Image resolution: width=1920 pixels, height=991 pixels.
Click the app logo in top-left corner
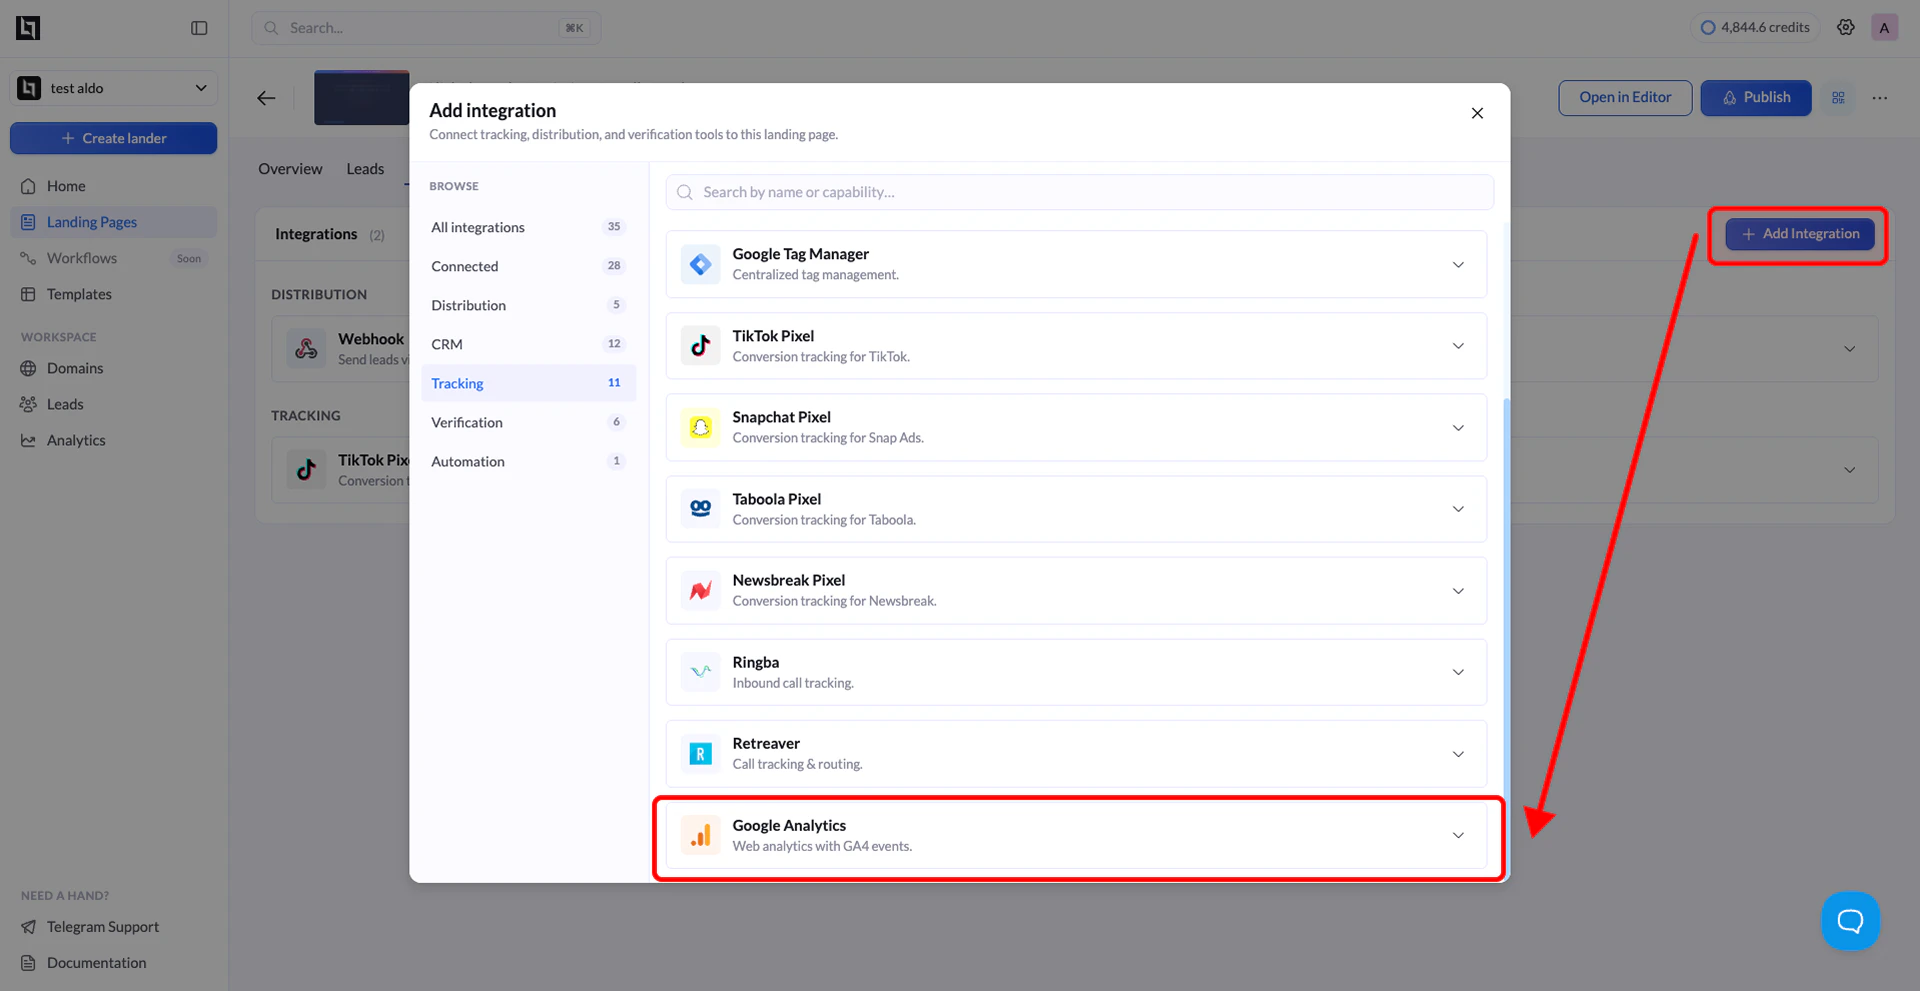click(28, 28)
